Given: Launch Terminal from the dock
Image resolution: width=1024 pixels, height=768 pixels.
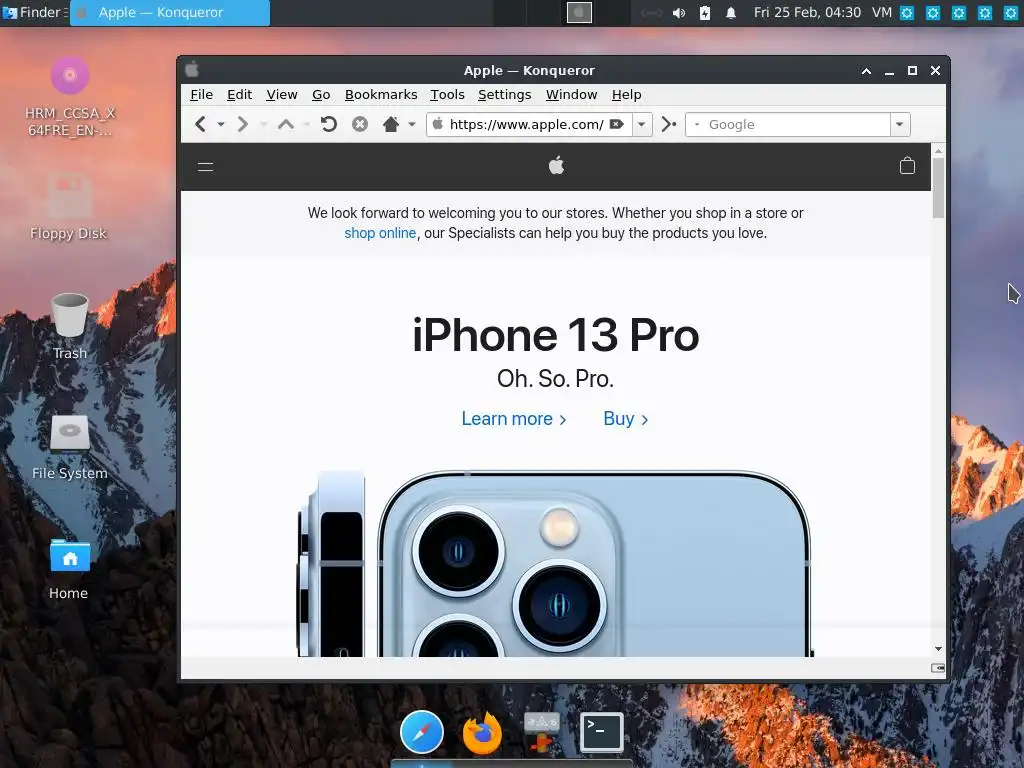Looking at the screenshot, I should 601,732.
